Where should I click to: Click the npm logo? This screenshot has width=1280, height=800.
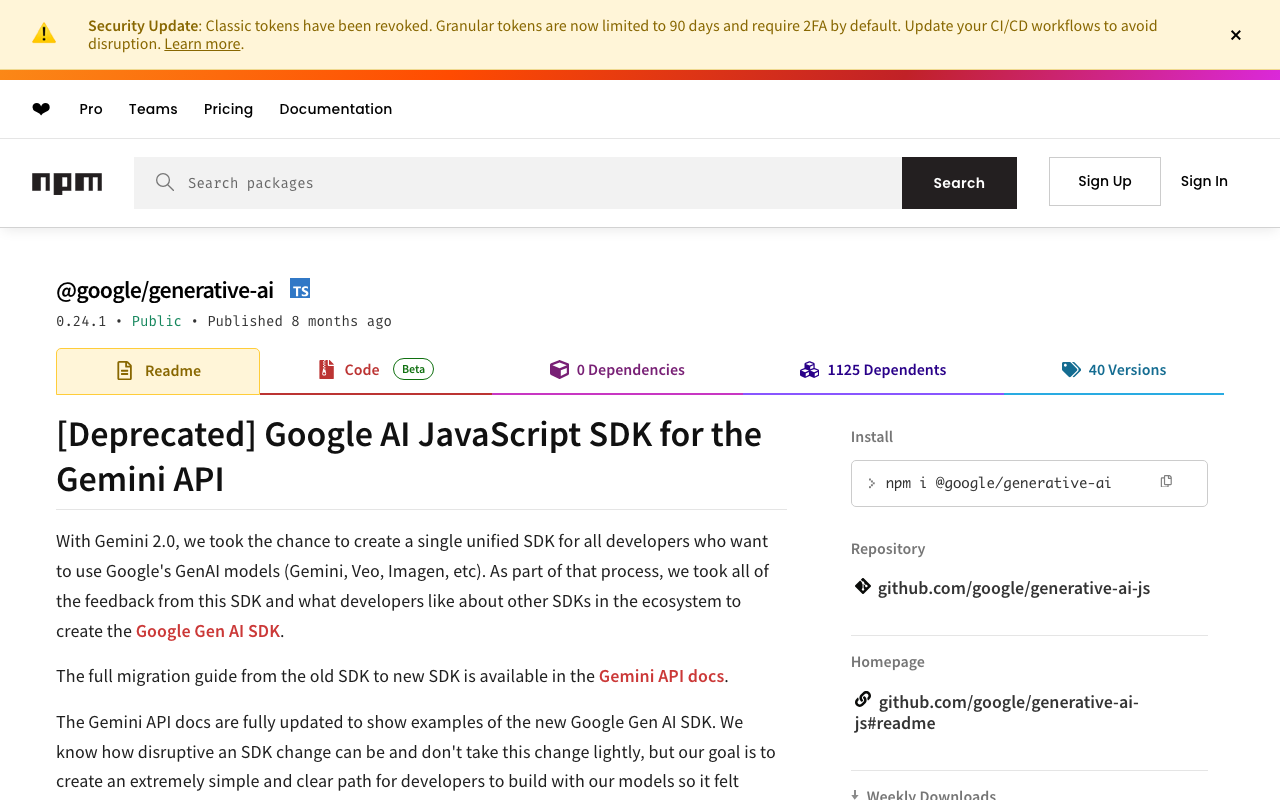[x=67, y=183]
